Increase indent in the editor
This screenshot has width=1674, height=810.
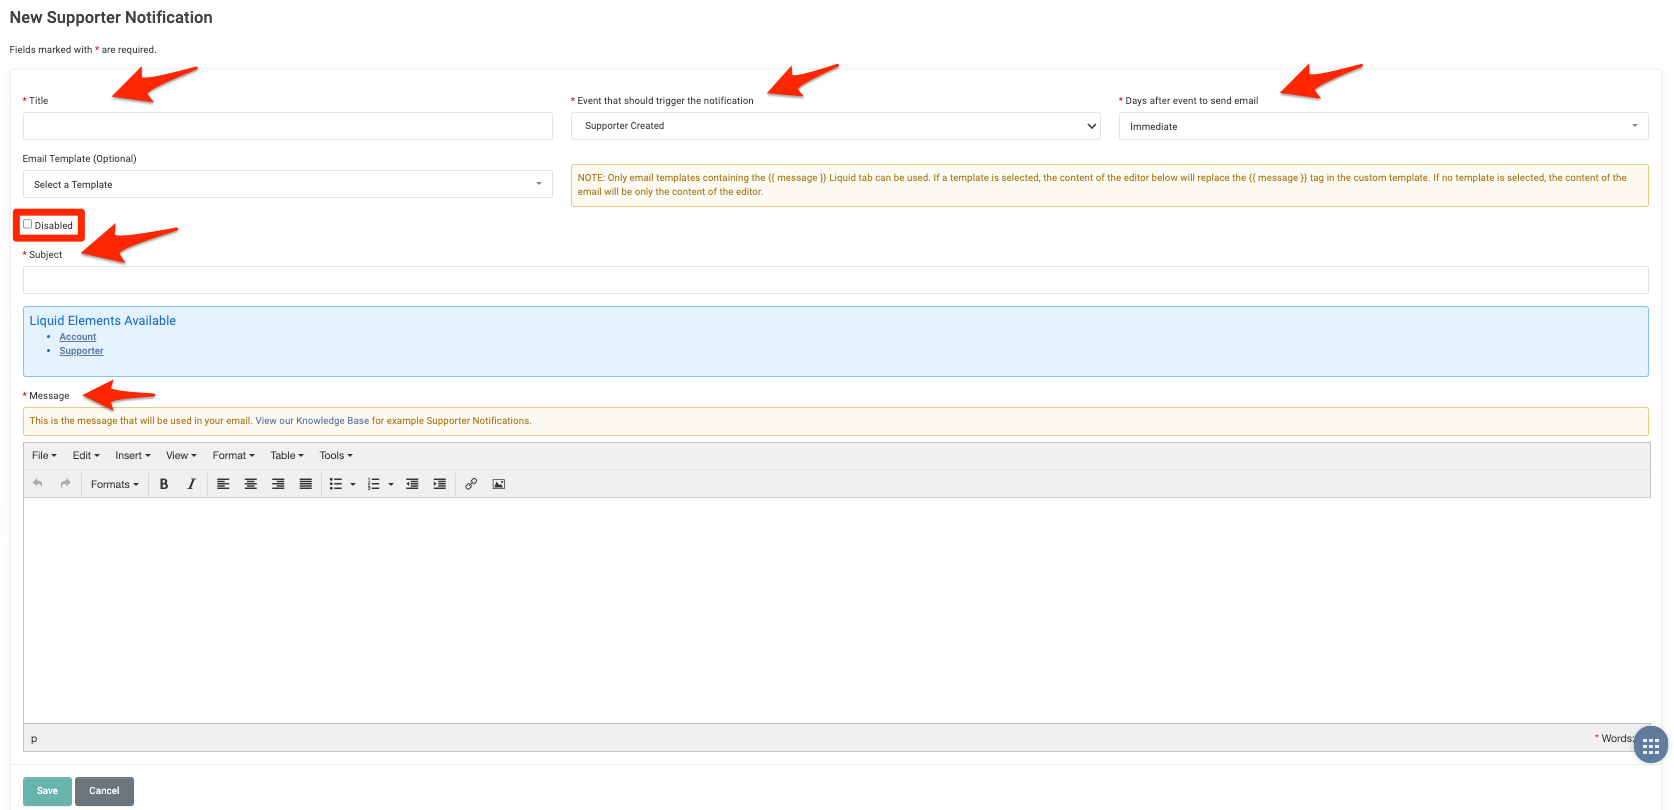(x=439, y=484)
